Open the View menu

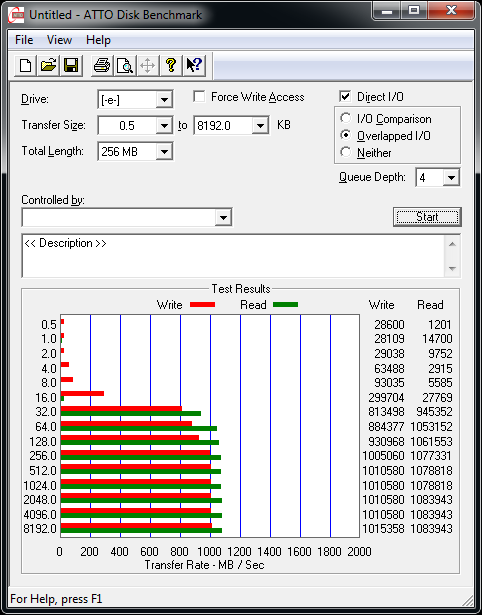point(59,40)
